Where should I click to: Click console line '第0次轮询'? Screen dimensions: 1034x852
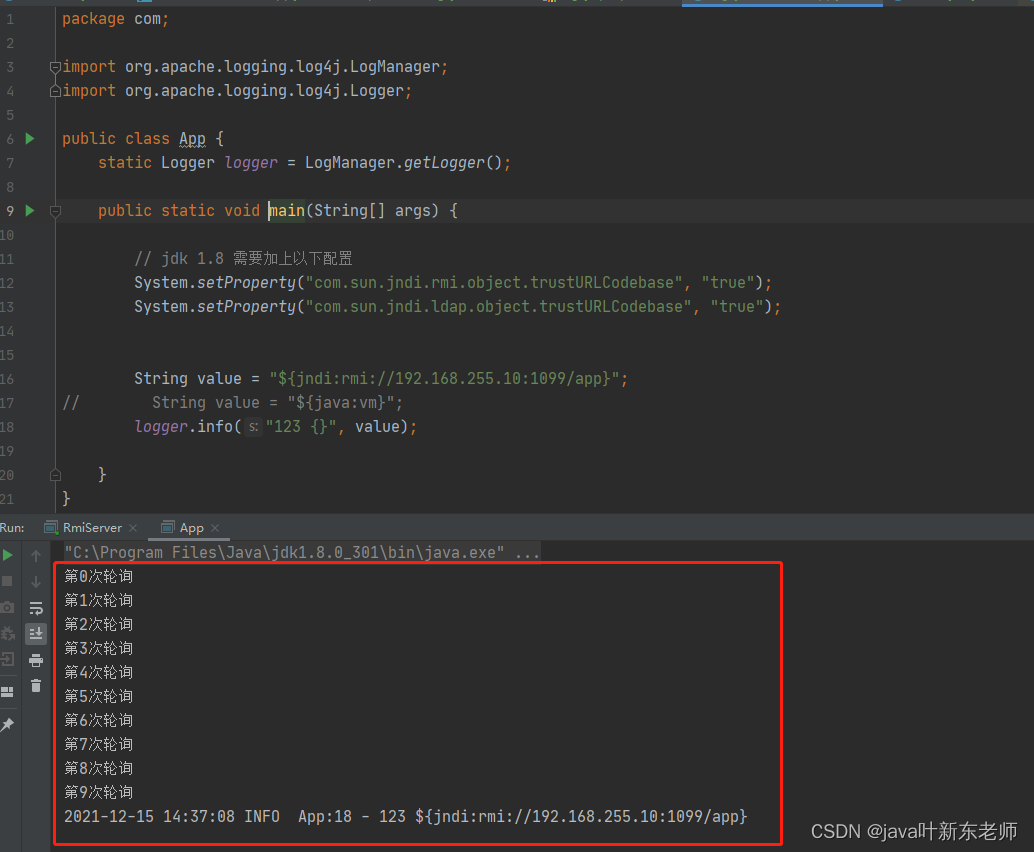(98, 577)
